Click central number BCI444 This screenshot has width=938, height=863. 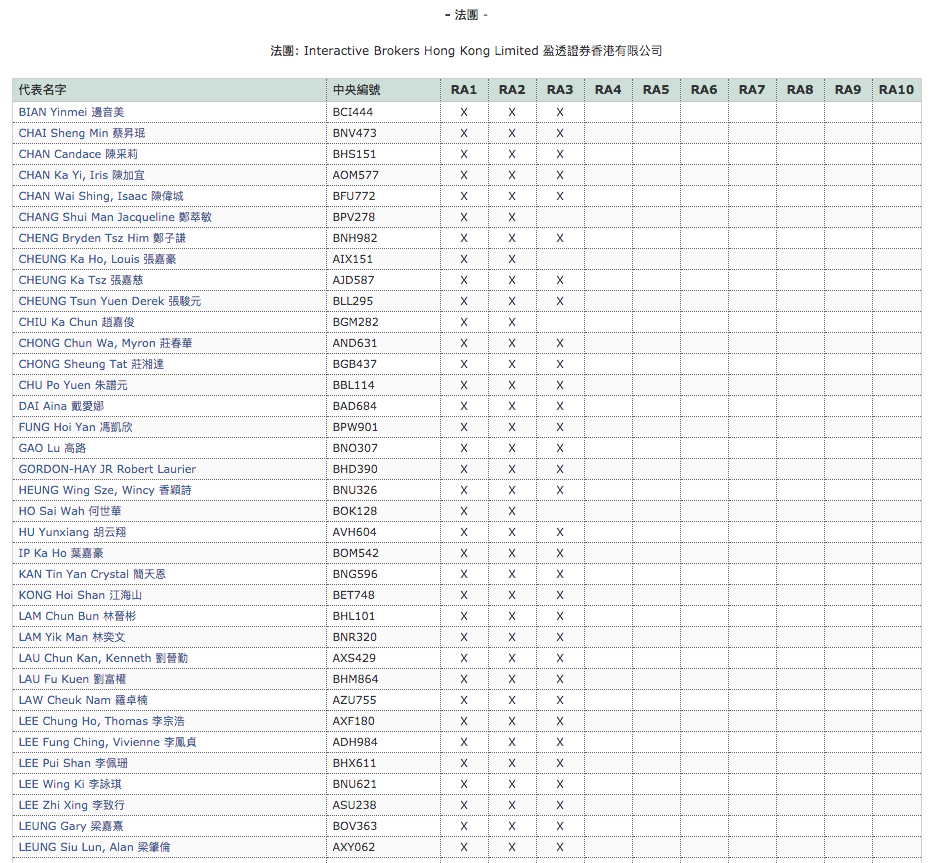point(353,112)
